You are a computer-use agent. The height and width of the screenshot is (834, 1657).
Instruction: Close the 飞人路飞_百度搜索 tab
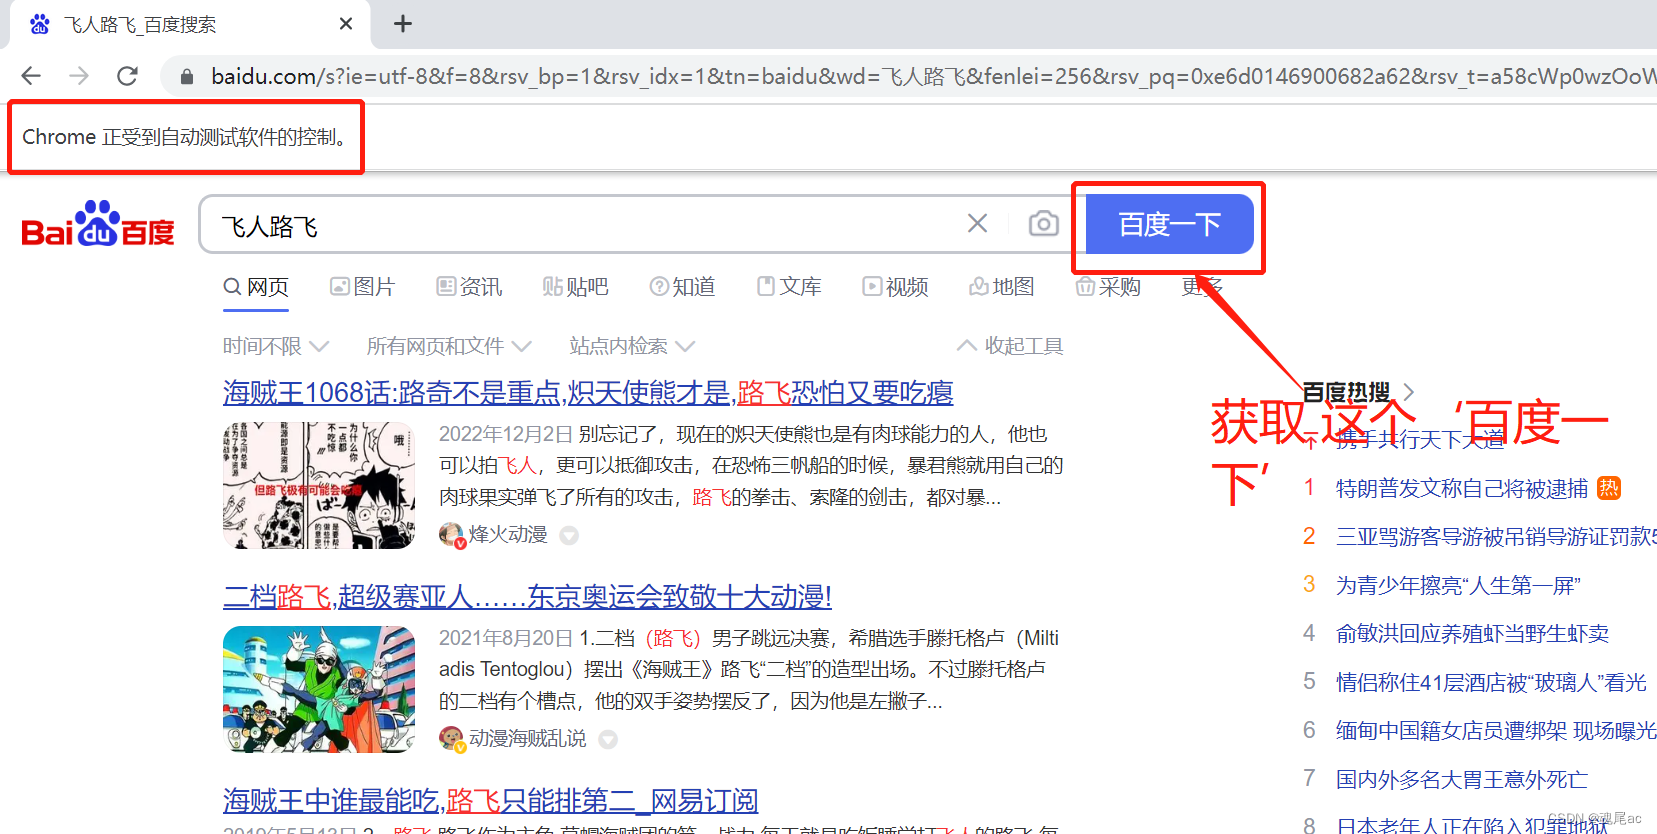(x=346, y=24)
